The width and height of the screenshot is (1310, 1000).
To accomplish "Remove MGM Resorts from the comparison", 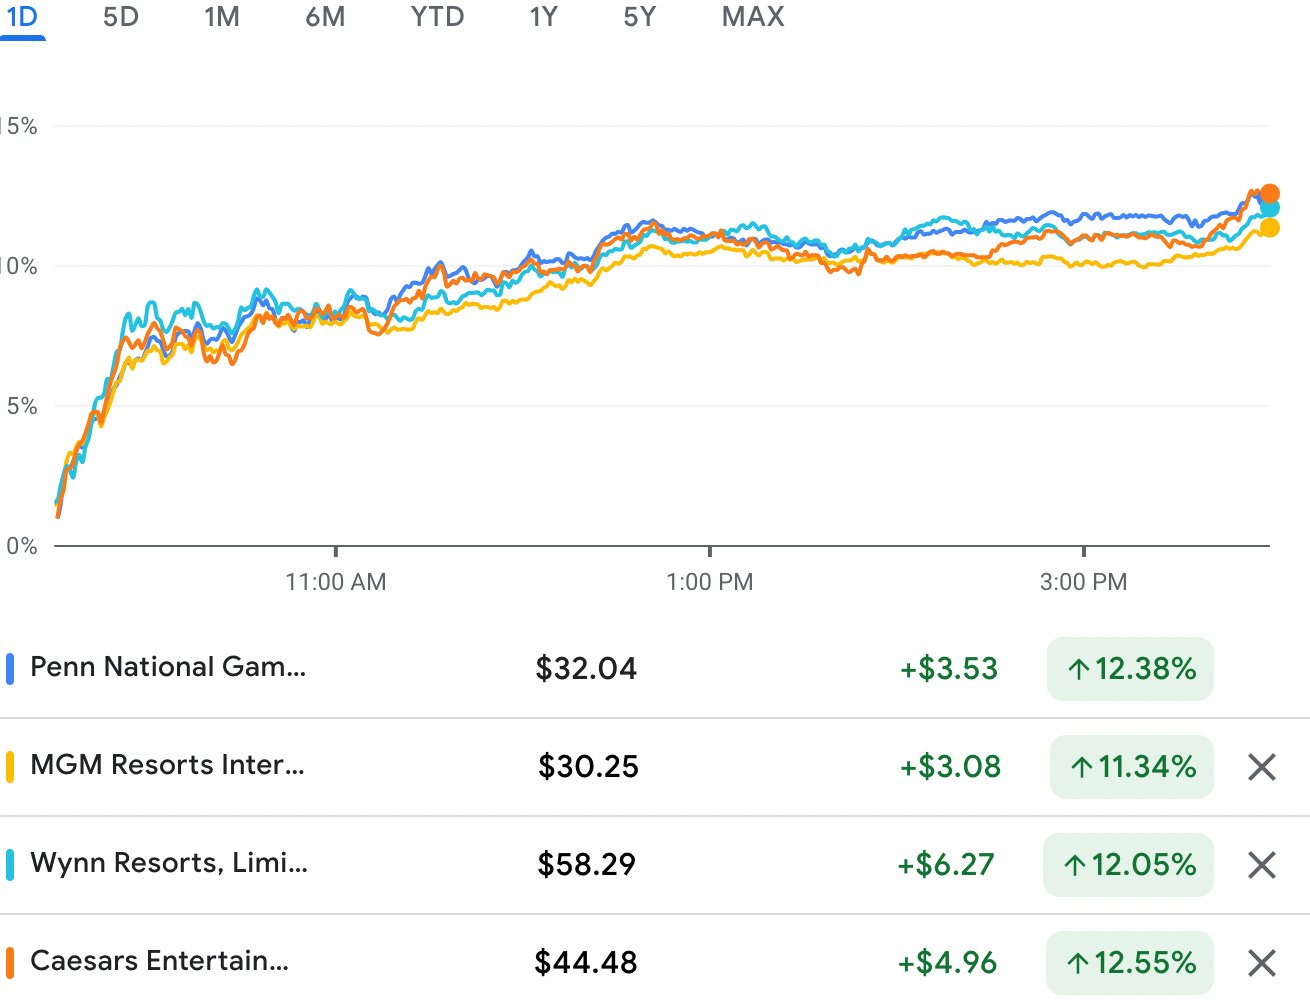I will point(1262,767).
